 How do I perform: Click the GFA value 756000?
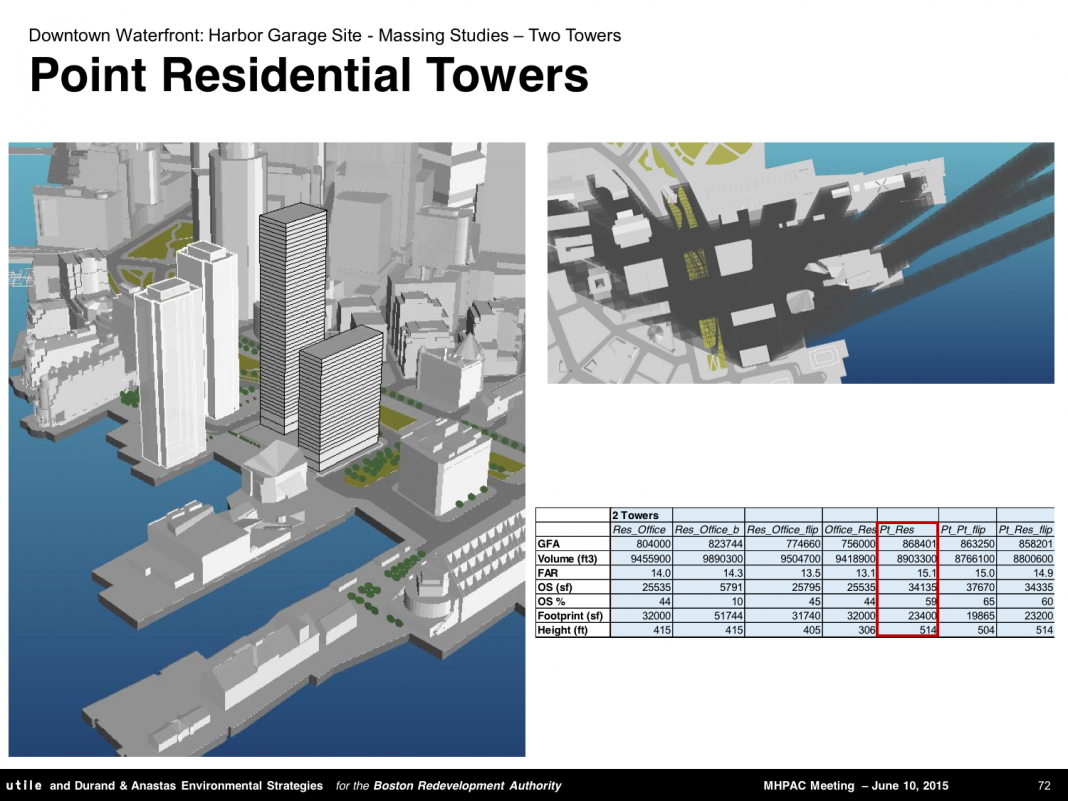(x=858, y=544)
